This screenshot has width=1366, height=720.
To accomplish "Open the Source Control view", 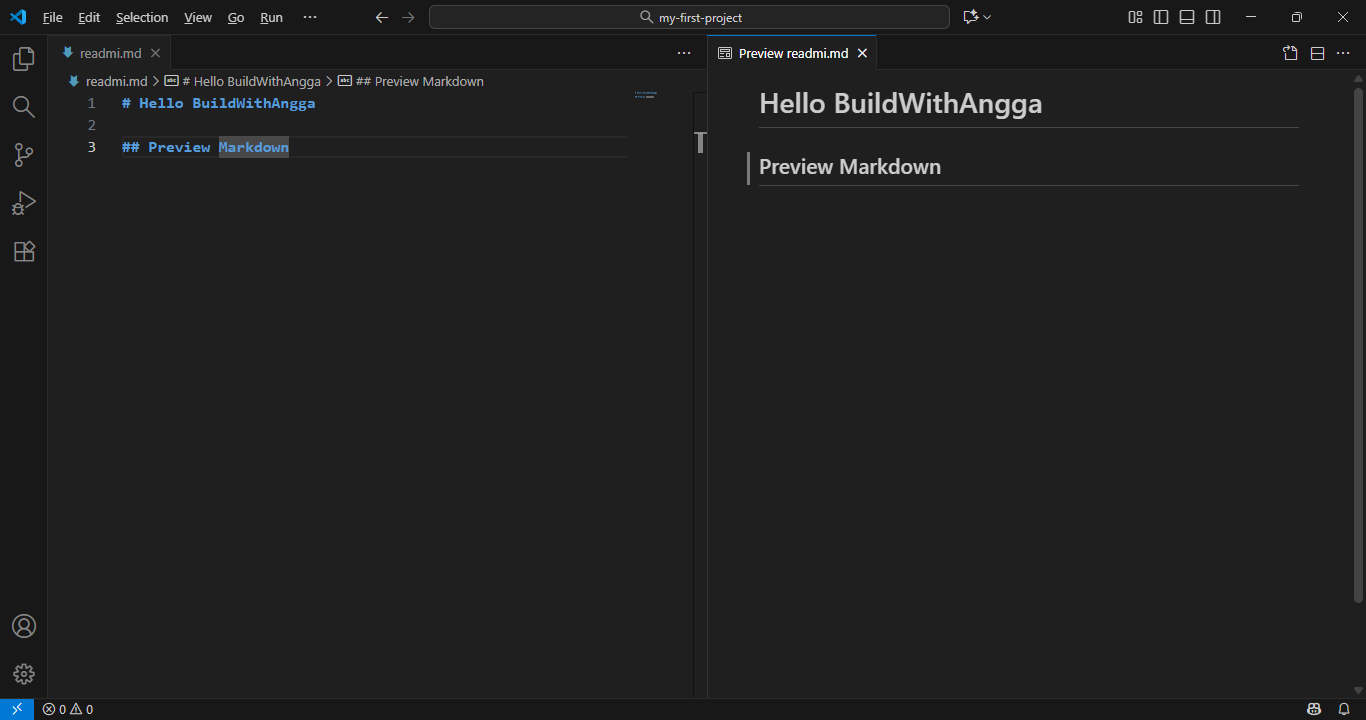I will coord(23,154).
